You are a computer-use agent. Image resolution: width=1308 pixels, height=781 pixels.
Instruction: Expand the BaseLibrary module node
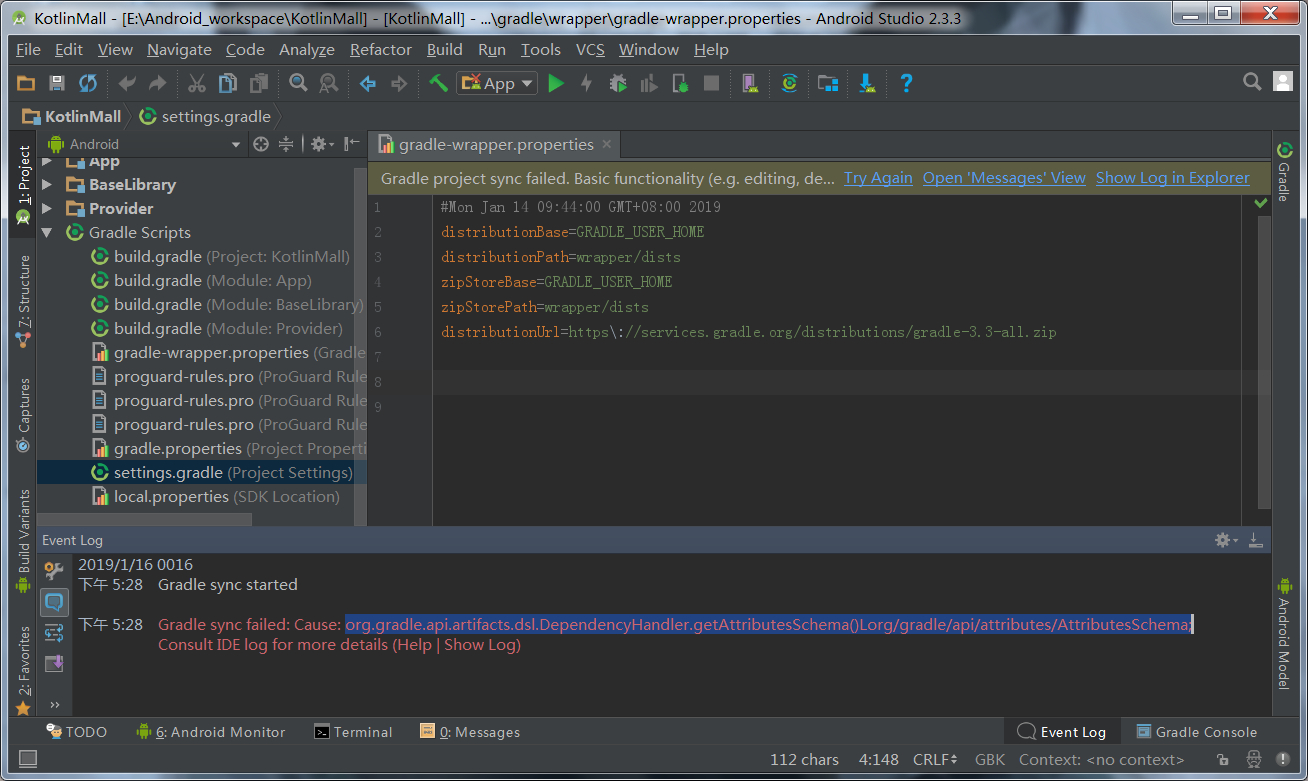click(x=47, y=184)
